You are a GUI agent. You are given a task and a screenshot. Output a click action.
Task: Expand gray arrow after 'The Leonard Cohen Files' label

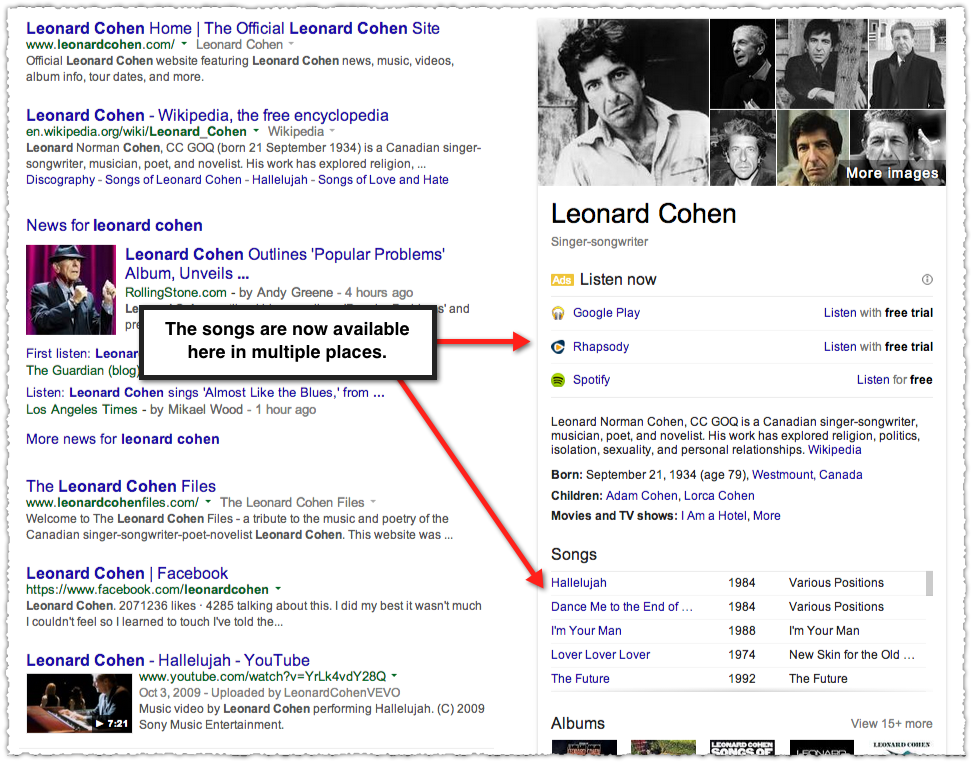pyautogui.click(x=373, y=502)
